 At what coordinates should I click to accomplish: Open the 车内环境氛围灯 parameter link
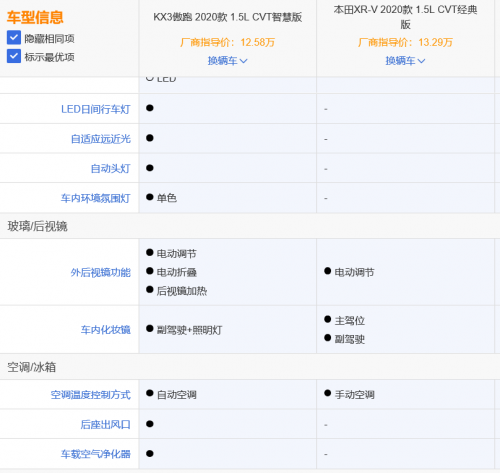(x=95, y=198)
